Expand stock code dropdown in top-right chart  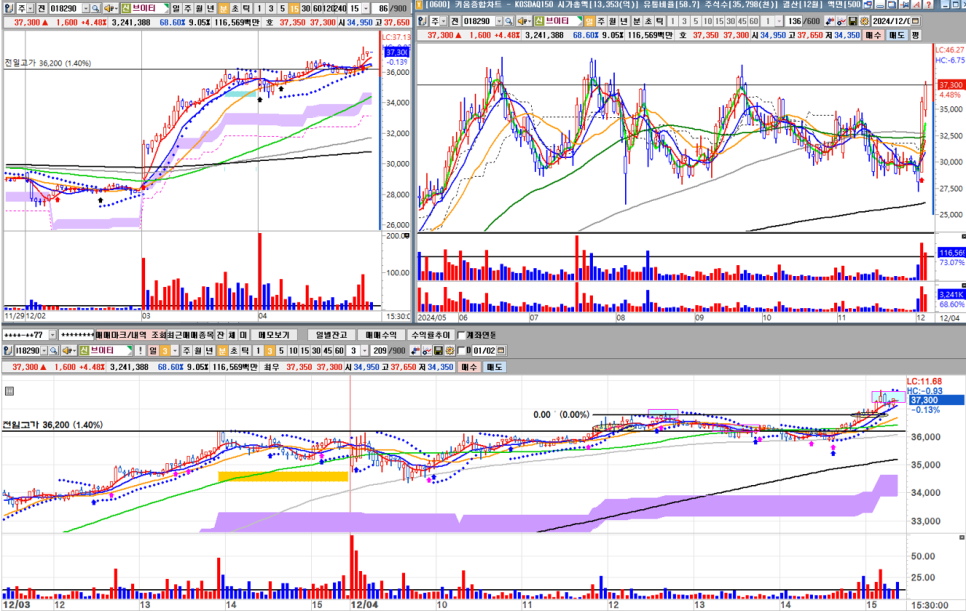[499, 21]
